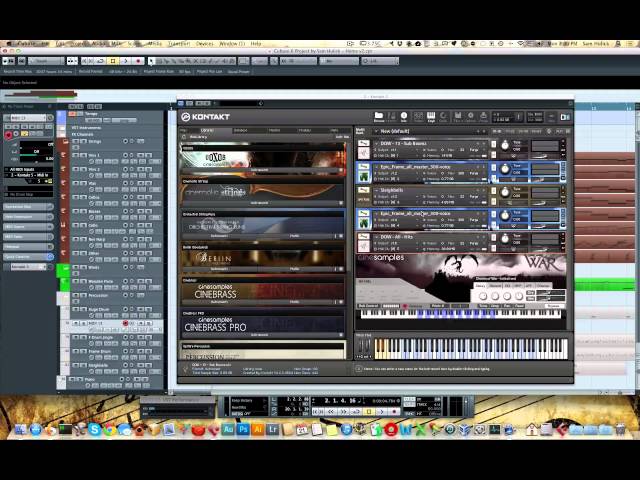Click the green icon of the first Epic_Frame instrument
Image resolution: width=640 pixels, height=480 pixels.
point(363,176)
